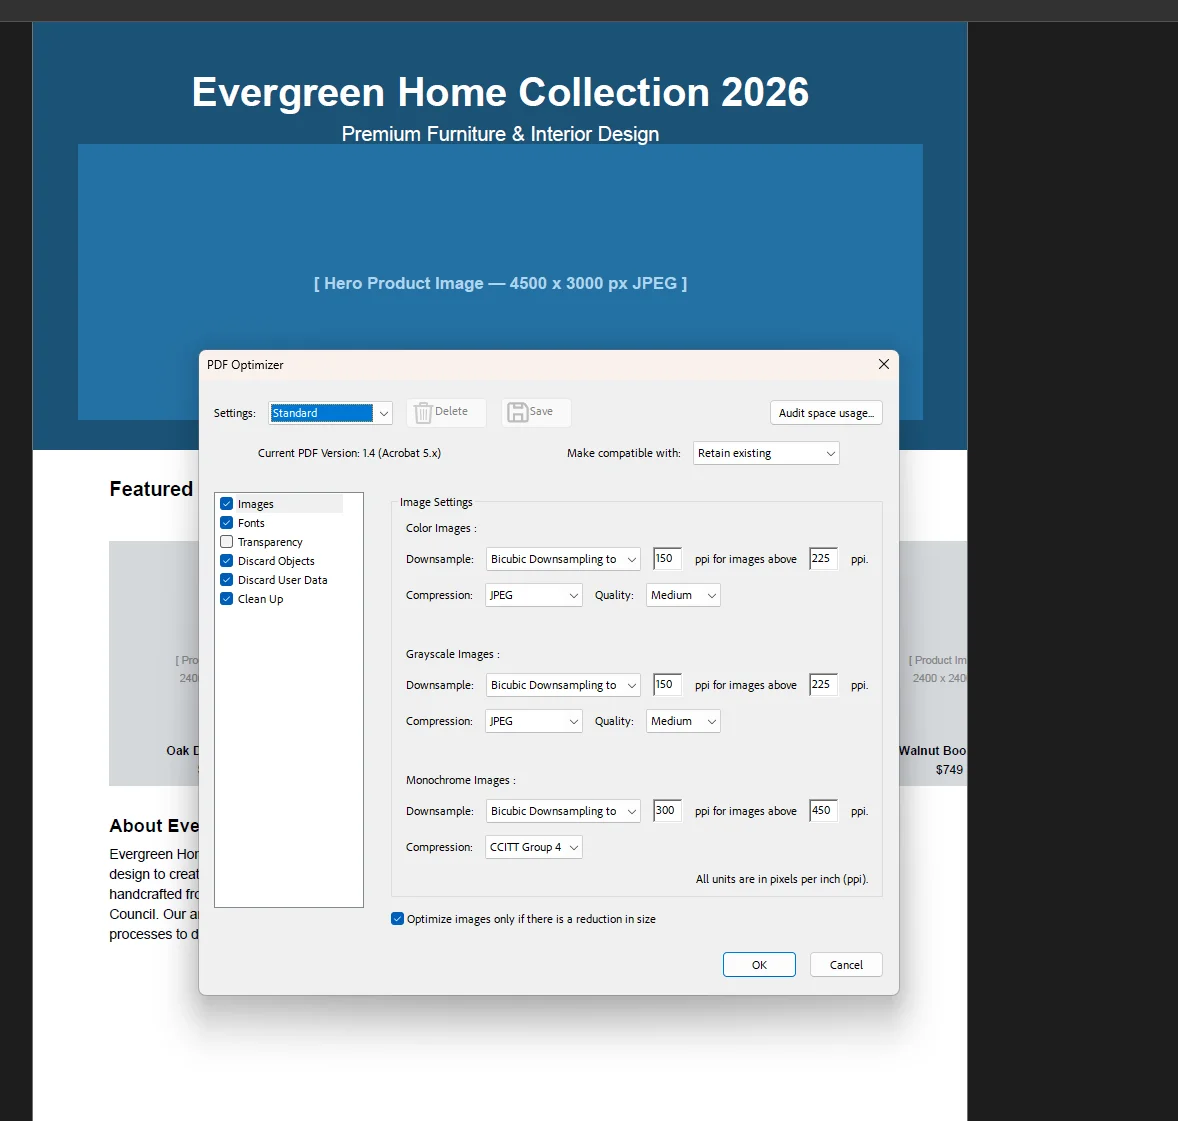Click the Save floppy disk button
1178x1121 pixels.
[536, 412]
